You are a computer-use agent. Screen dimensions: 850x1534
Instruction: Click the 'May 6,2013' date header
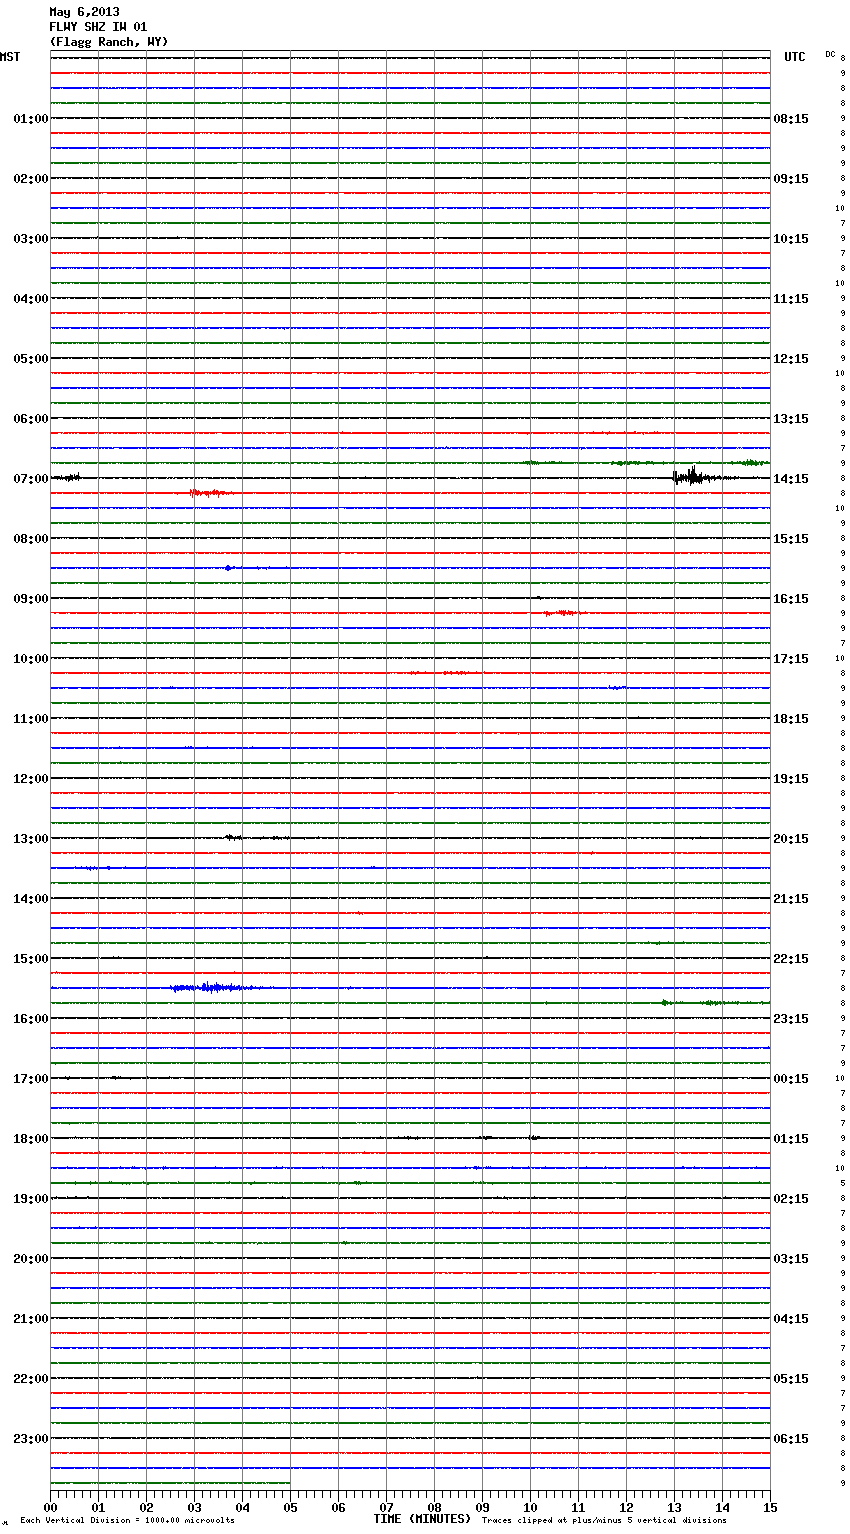coord(84,12)
